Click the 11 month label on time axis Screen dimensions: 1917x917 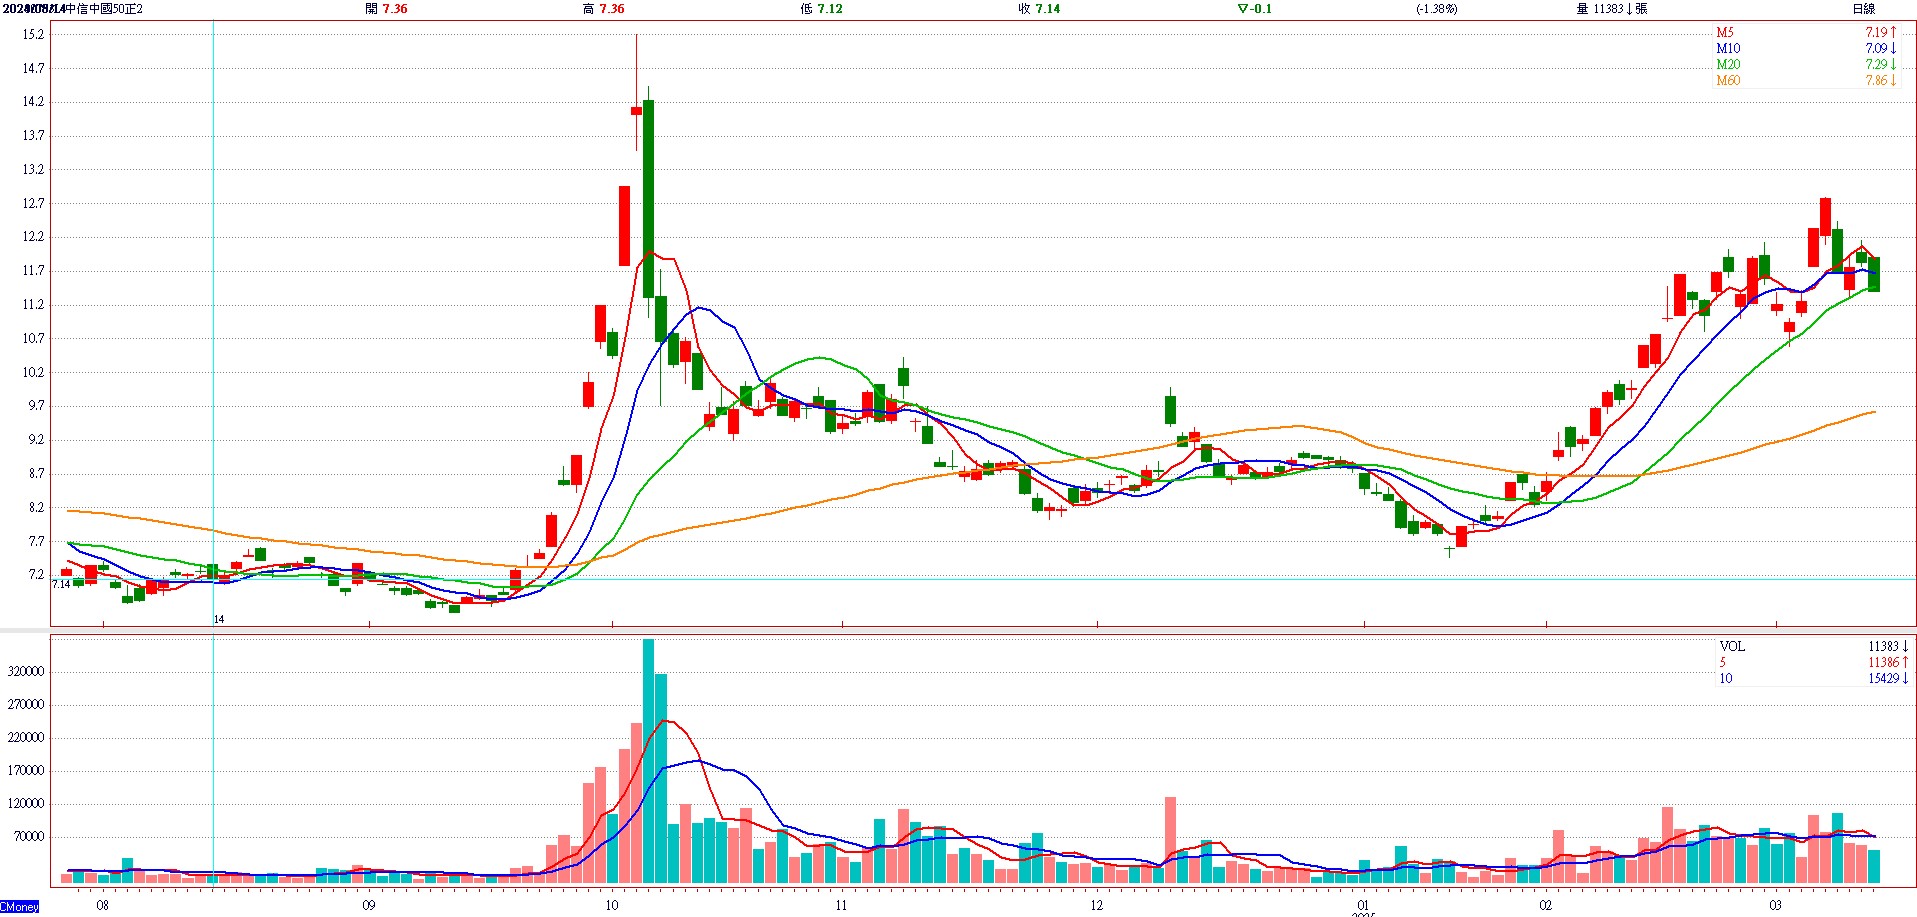(x=841, y=906)
